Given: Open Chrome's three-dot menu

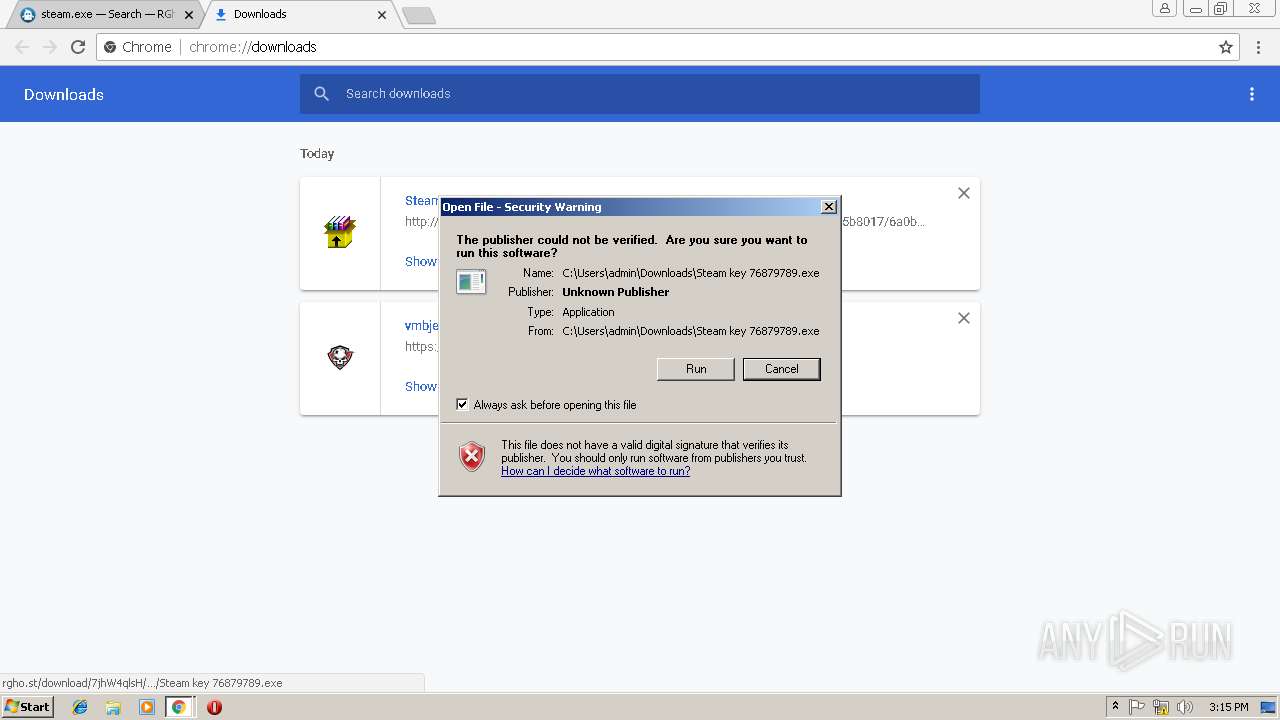Looking at the screenshot, I should pos(1260,47).
